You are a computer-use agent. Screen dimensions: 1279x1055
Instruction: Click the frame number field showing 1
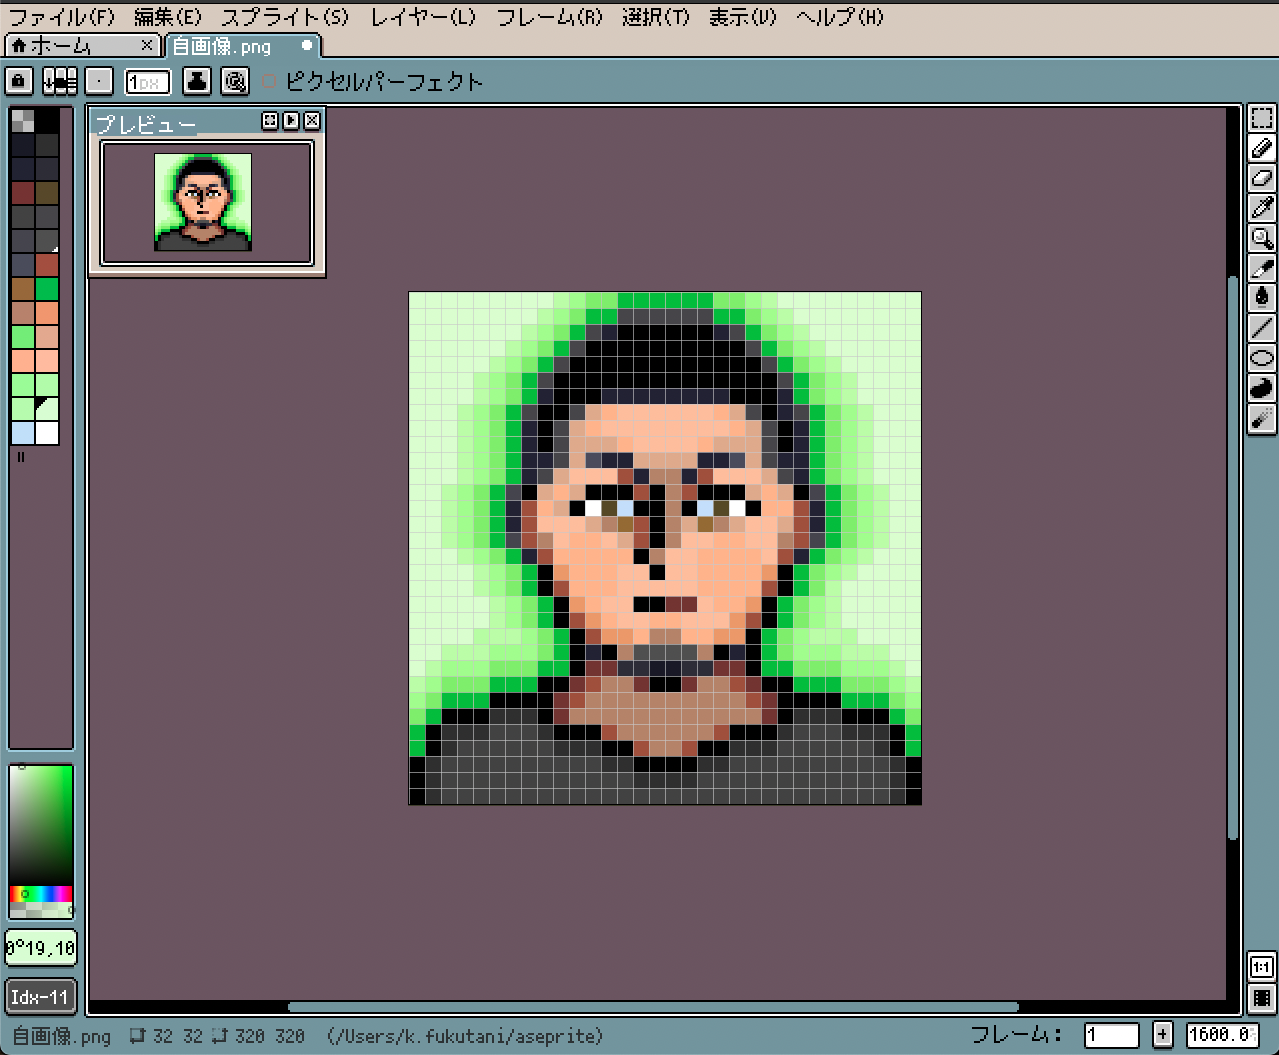(x=1112, y=1035)
